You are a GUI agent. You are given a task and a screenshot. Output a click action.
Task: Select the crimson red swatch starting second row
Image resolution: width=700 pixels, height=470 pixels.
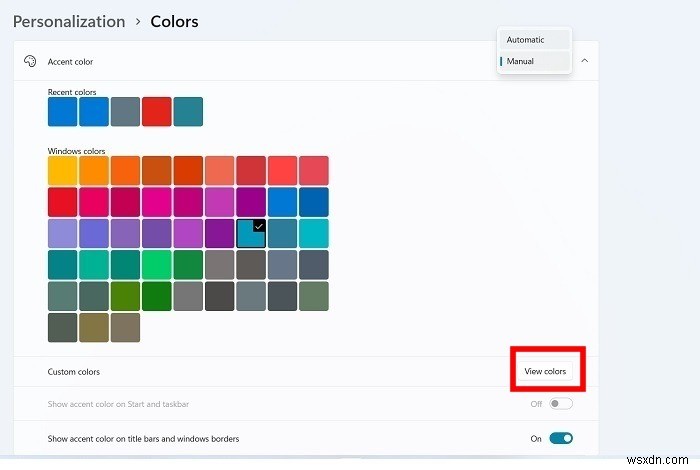(x=63, y=202)
